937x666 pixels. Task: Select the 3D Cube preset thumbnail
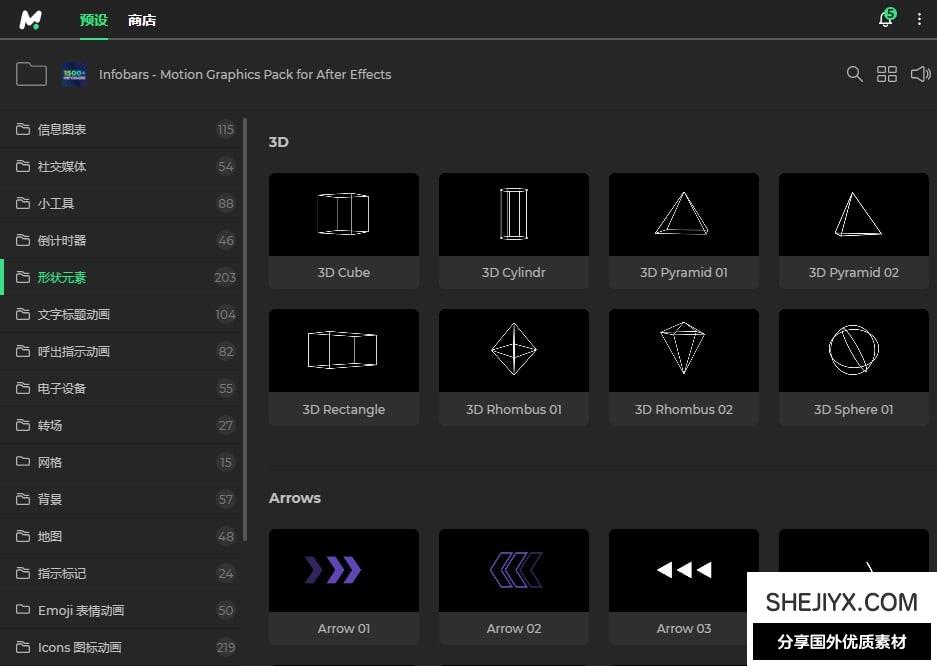tap(344, 215)
